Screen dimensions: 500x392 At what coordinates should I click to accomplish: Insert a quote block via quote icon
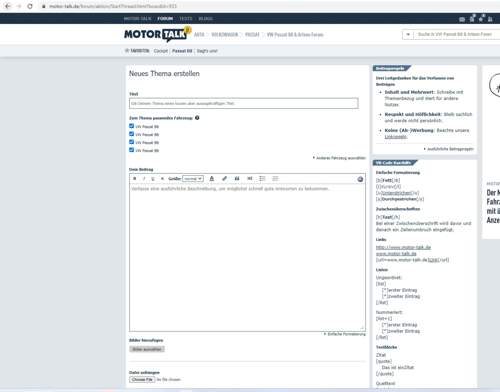tap(237, 179)
